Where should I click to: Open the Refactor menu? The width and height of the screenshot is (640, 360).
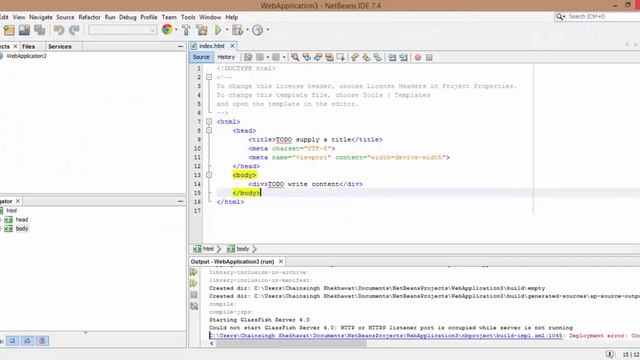click(x=89, y=17)
